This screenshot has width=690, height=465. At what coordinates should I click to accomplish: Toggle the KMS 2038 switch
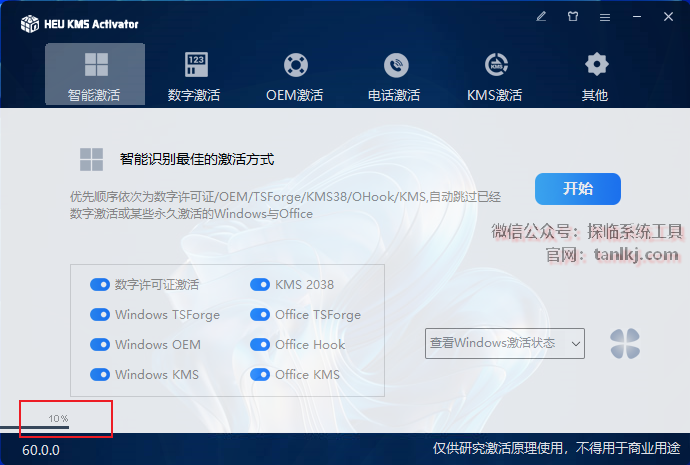tap(260, 285)
